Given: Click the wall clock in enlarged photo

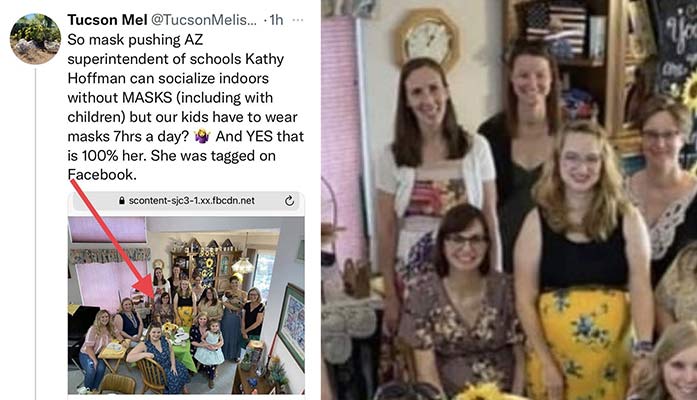Looking at the screenshot, I should 427,39.
